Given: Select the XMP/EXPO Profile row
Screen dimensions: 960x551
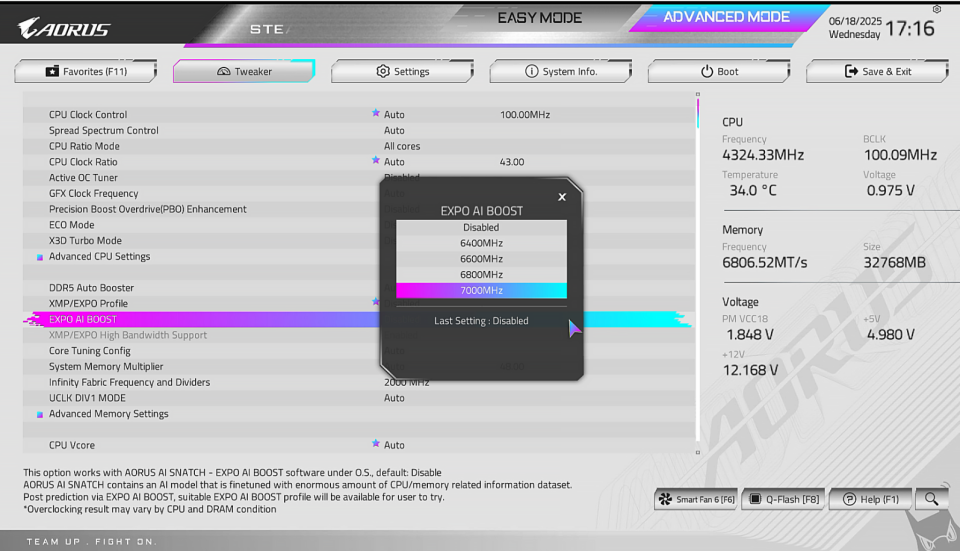Looking at the screenshot, I should pos(359,304).
